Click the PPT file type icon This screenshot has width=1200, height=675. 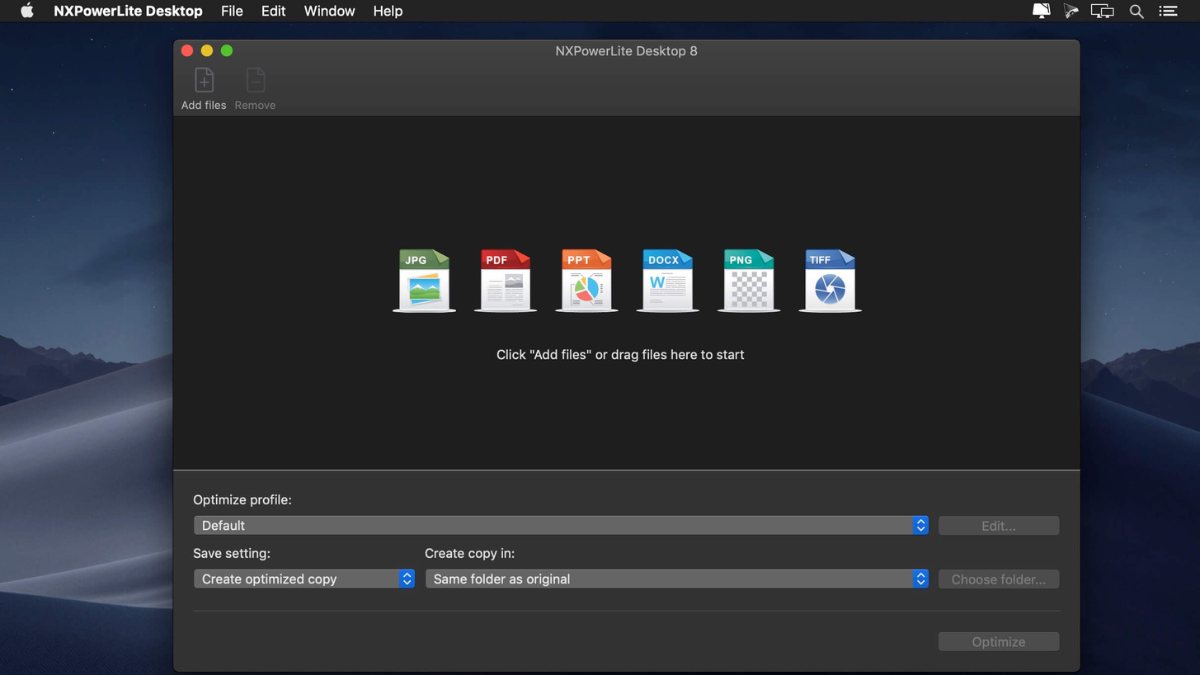point(586,280)
